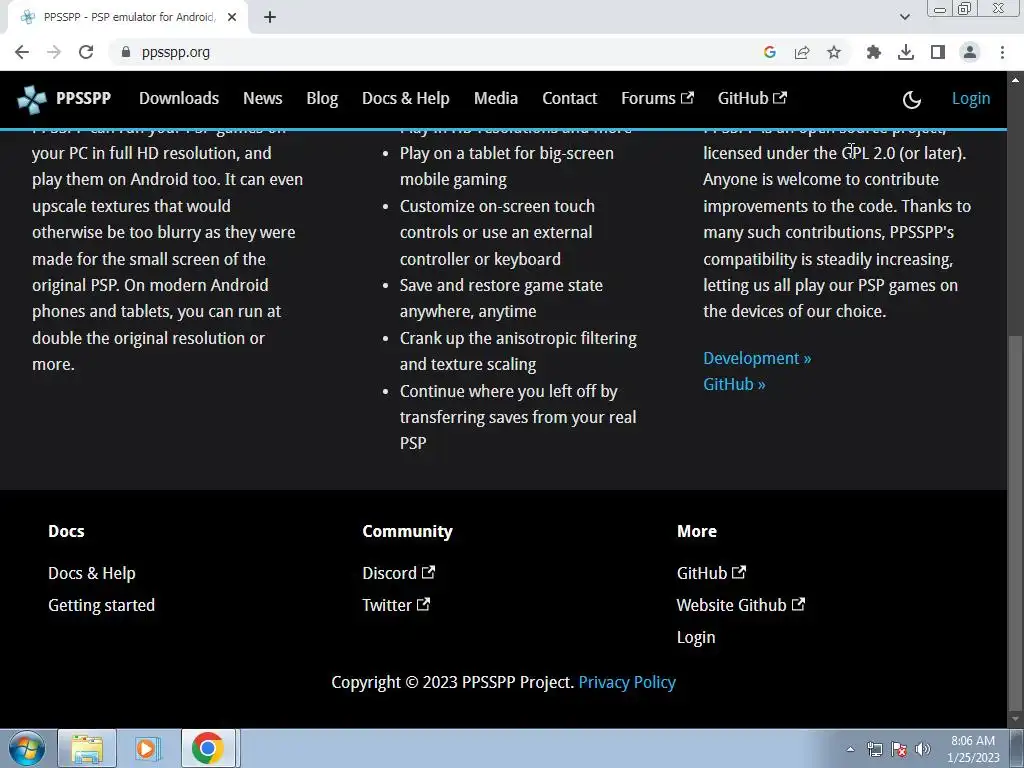Image resolution: width=1024 pixels, height=768 pixels.
Task: Toggle dark mode with the moon icon
Action: point(911,99)
